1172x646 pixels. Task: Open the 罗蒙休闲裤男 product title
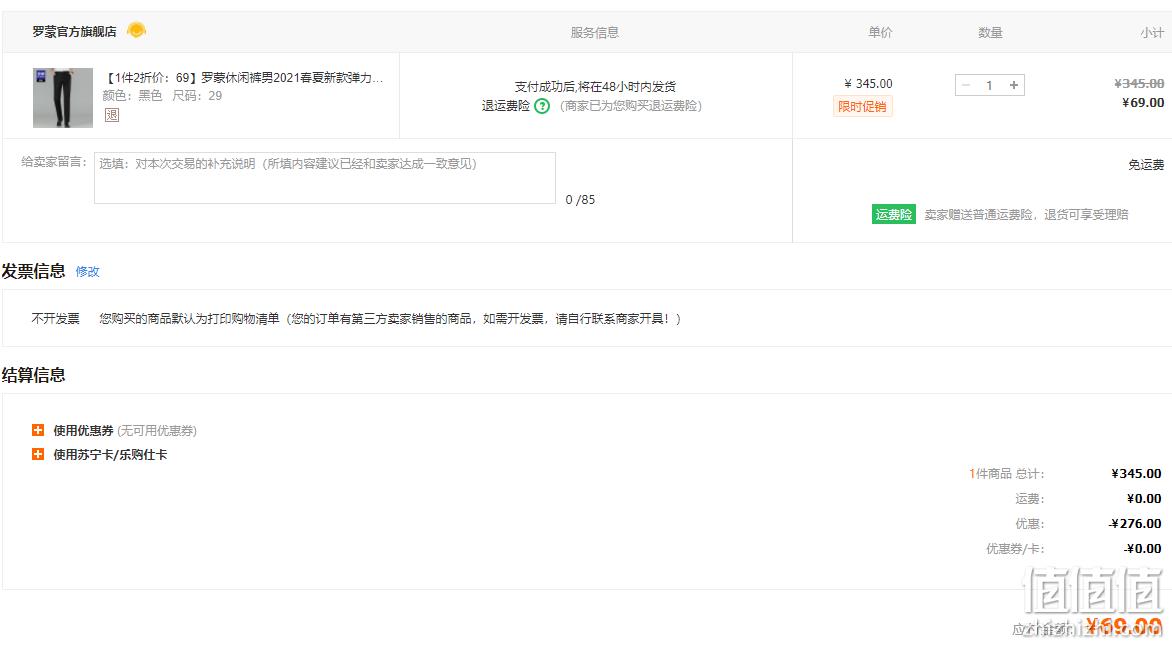(x=244, y=78)
